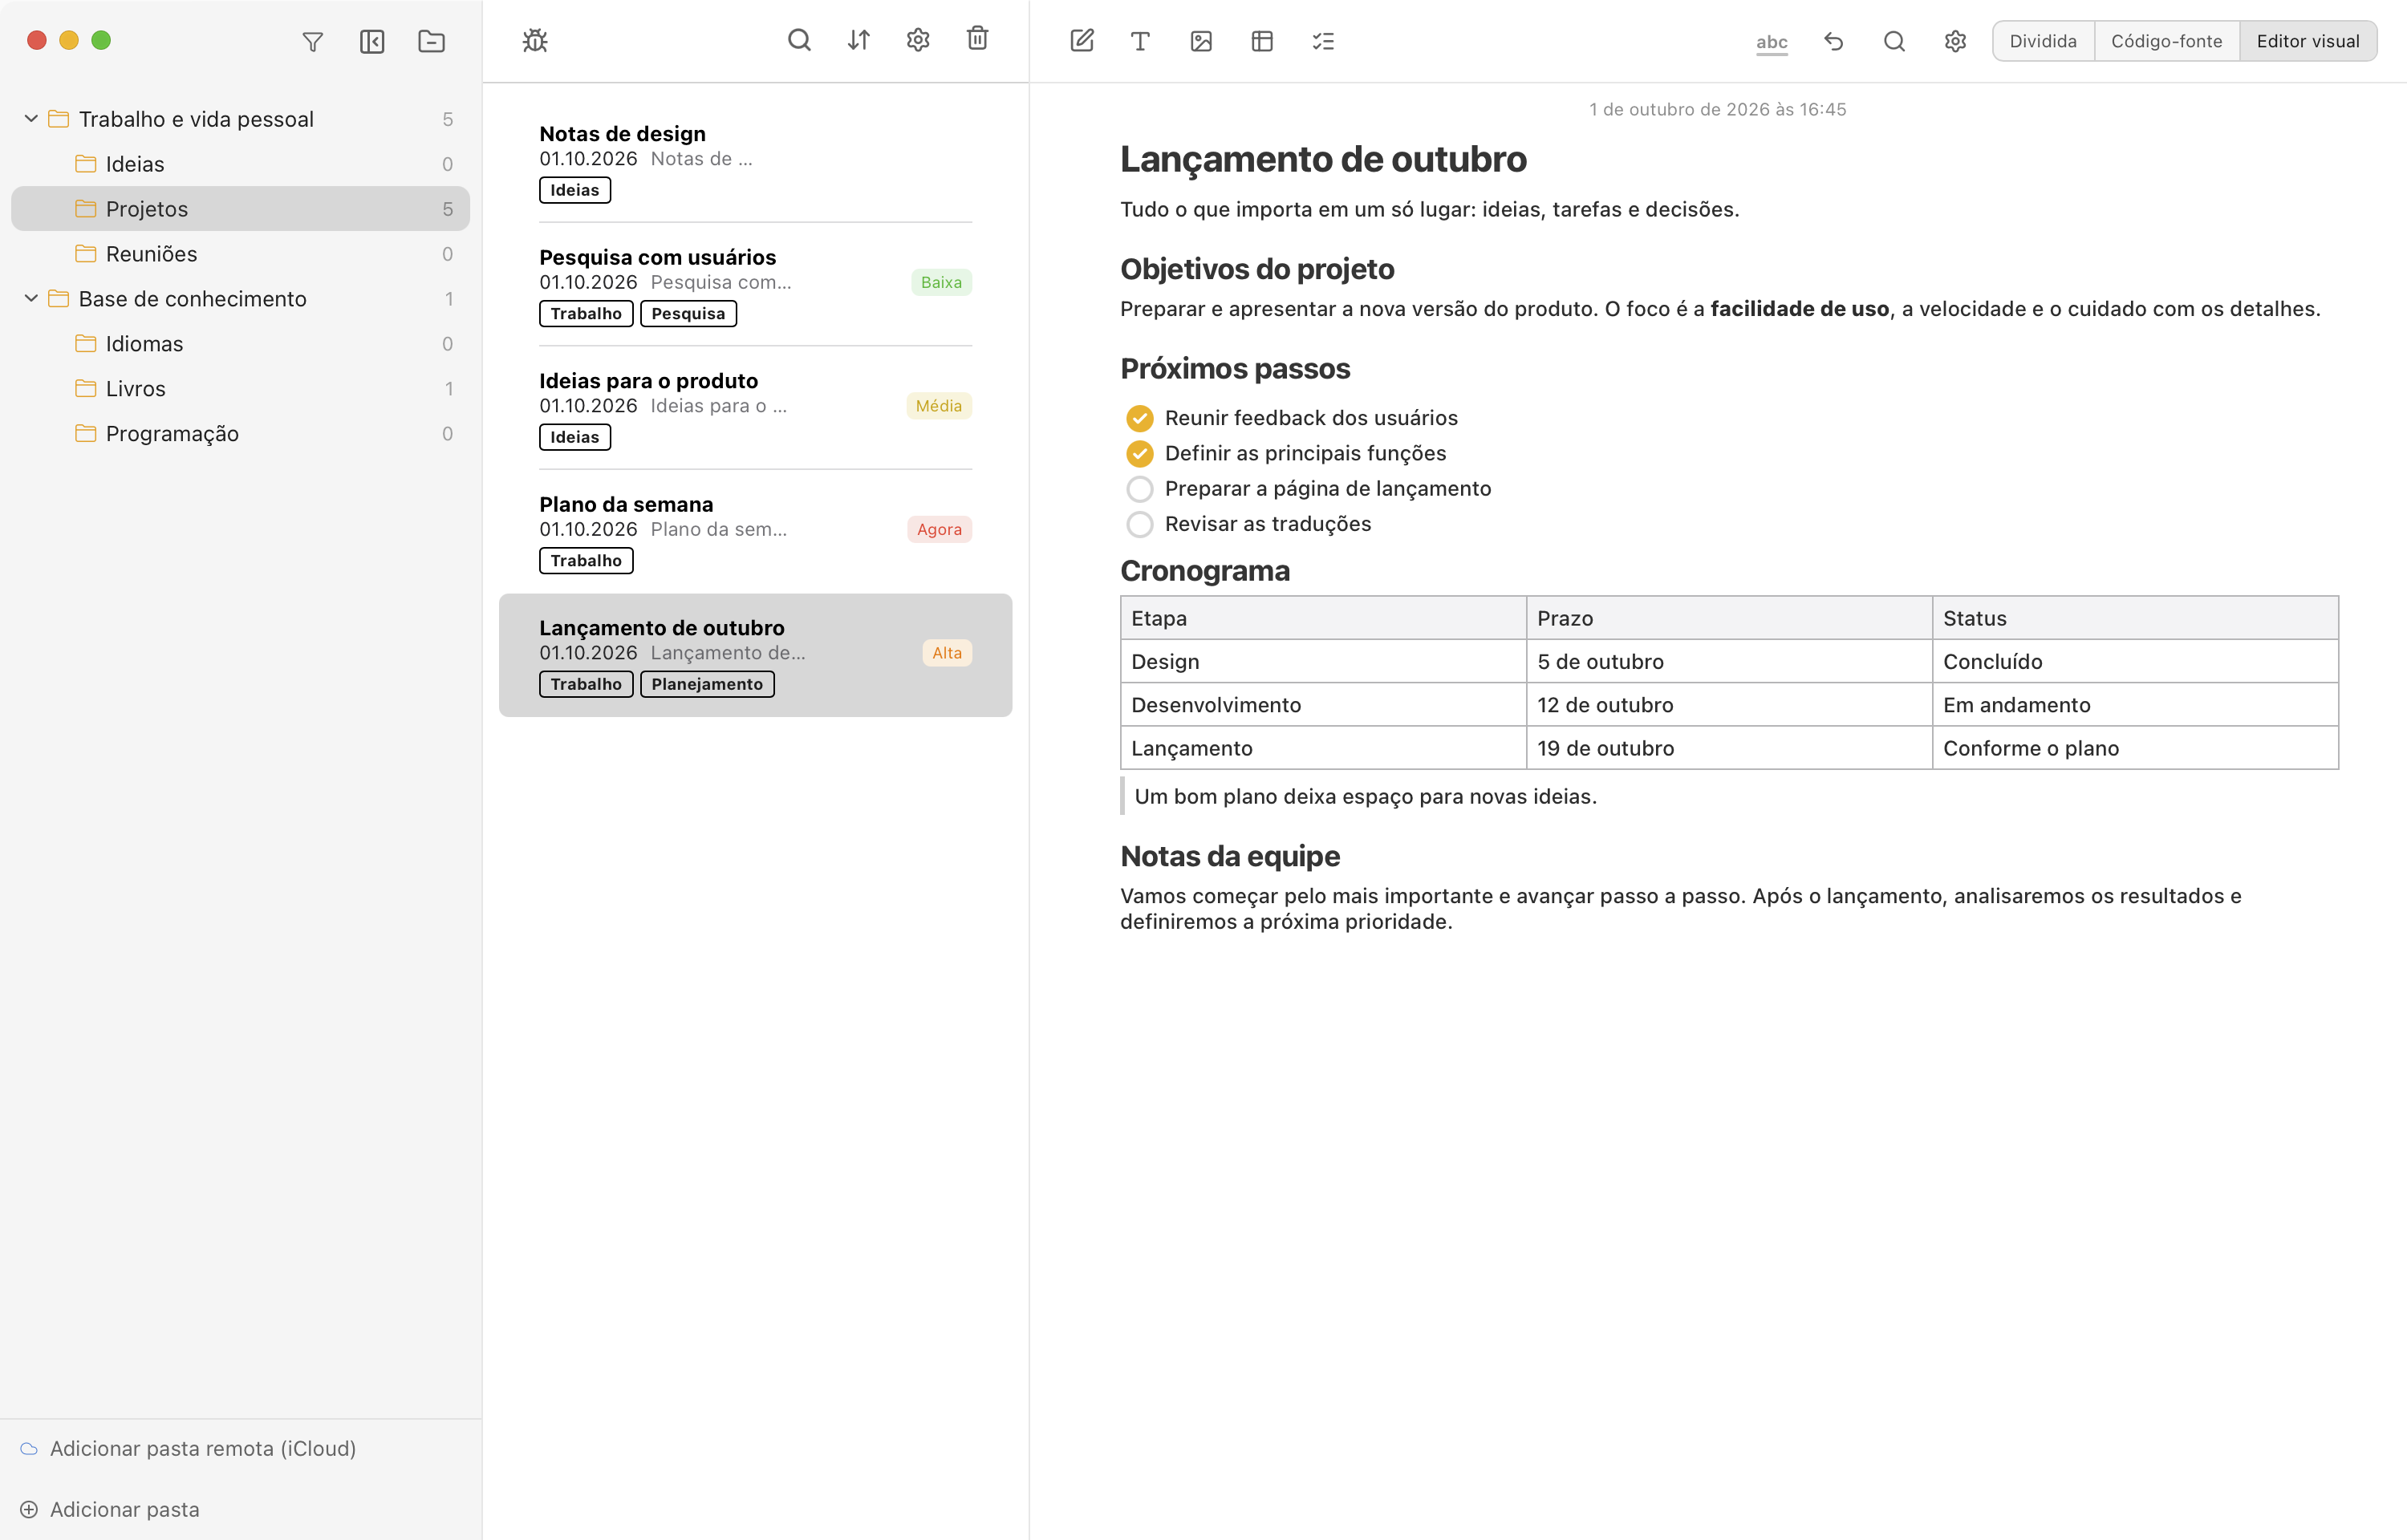
Task: Click the Planejamento tag
Action: (x=707, y=684)
